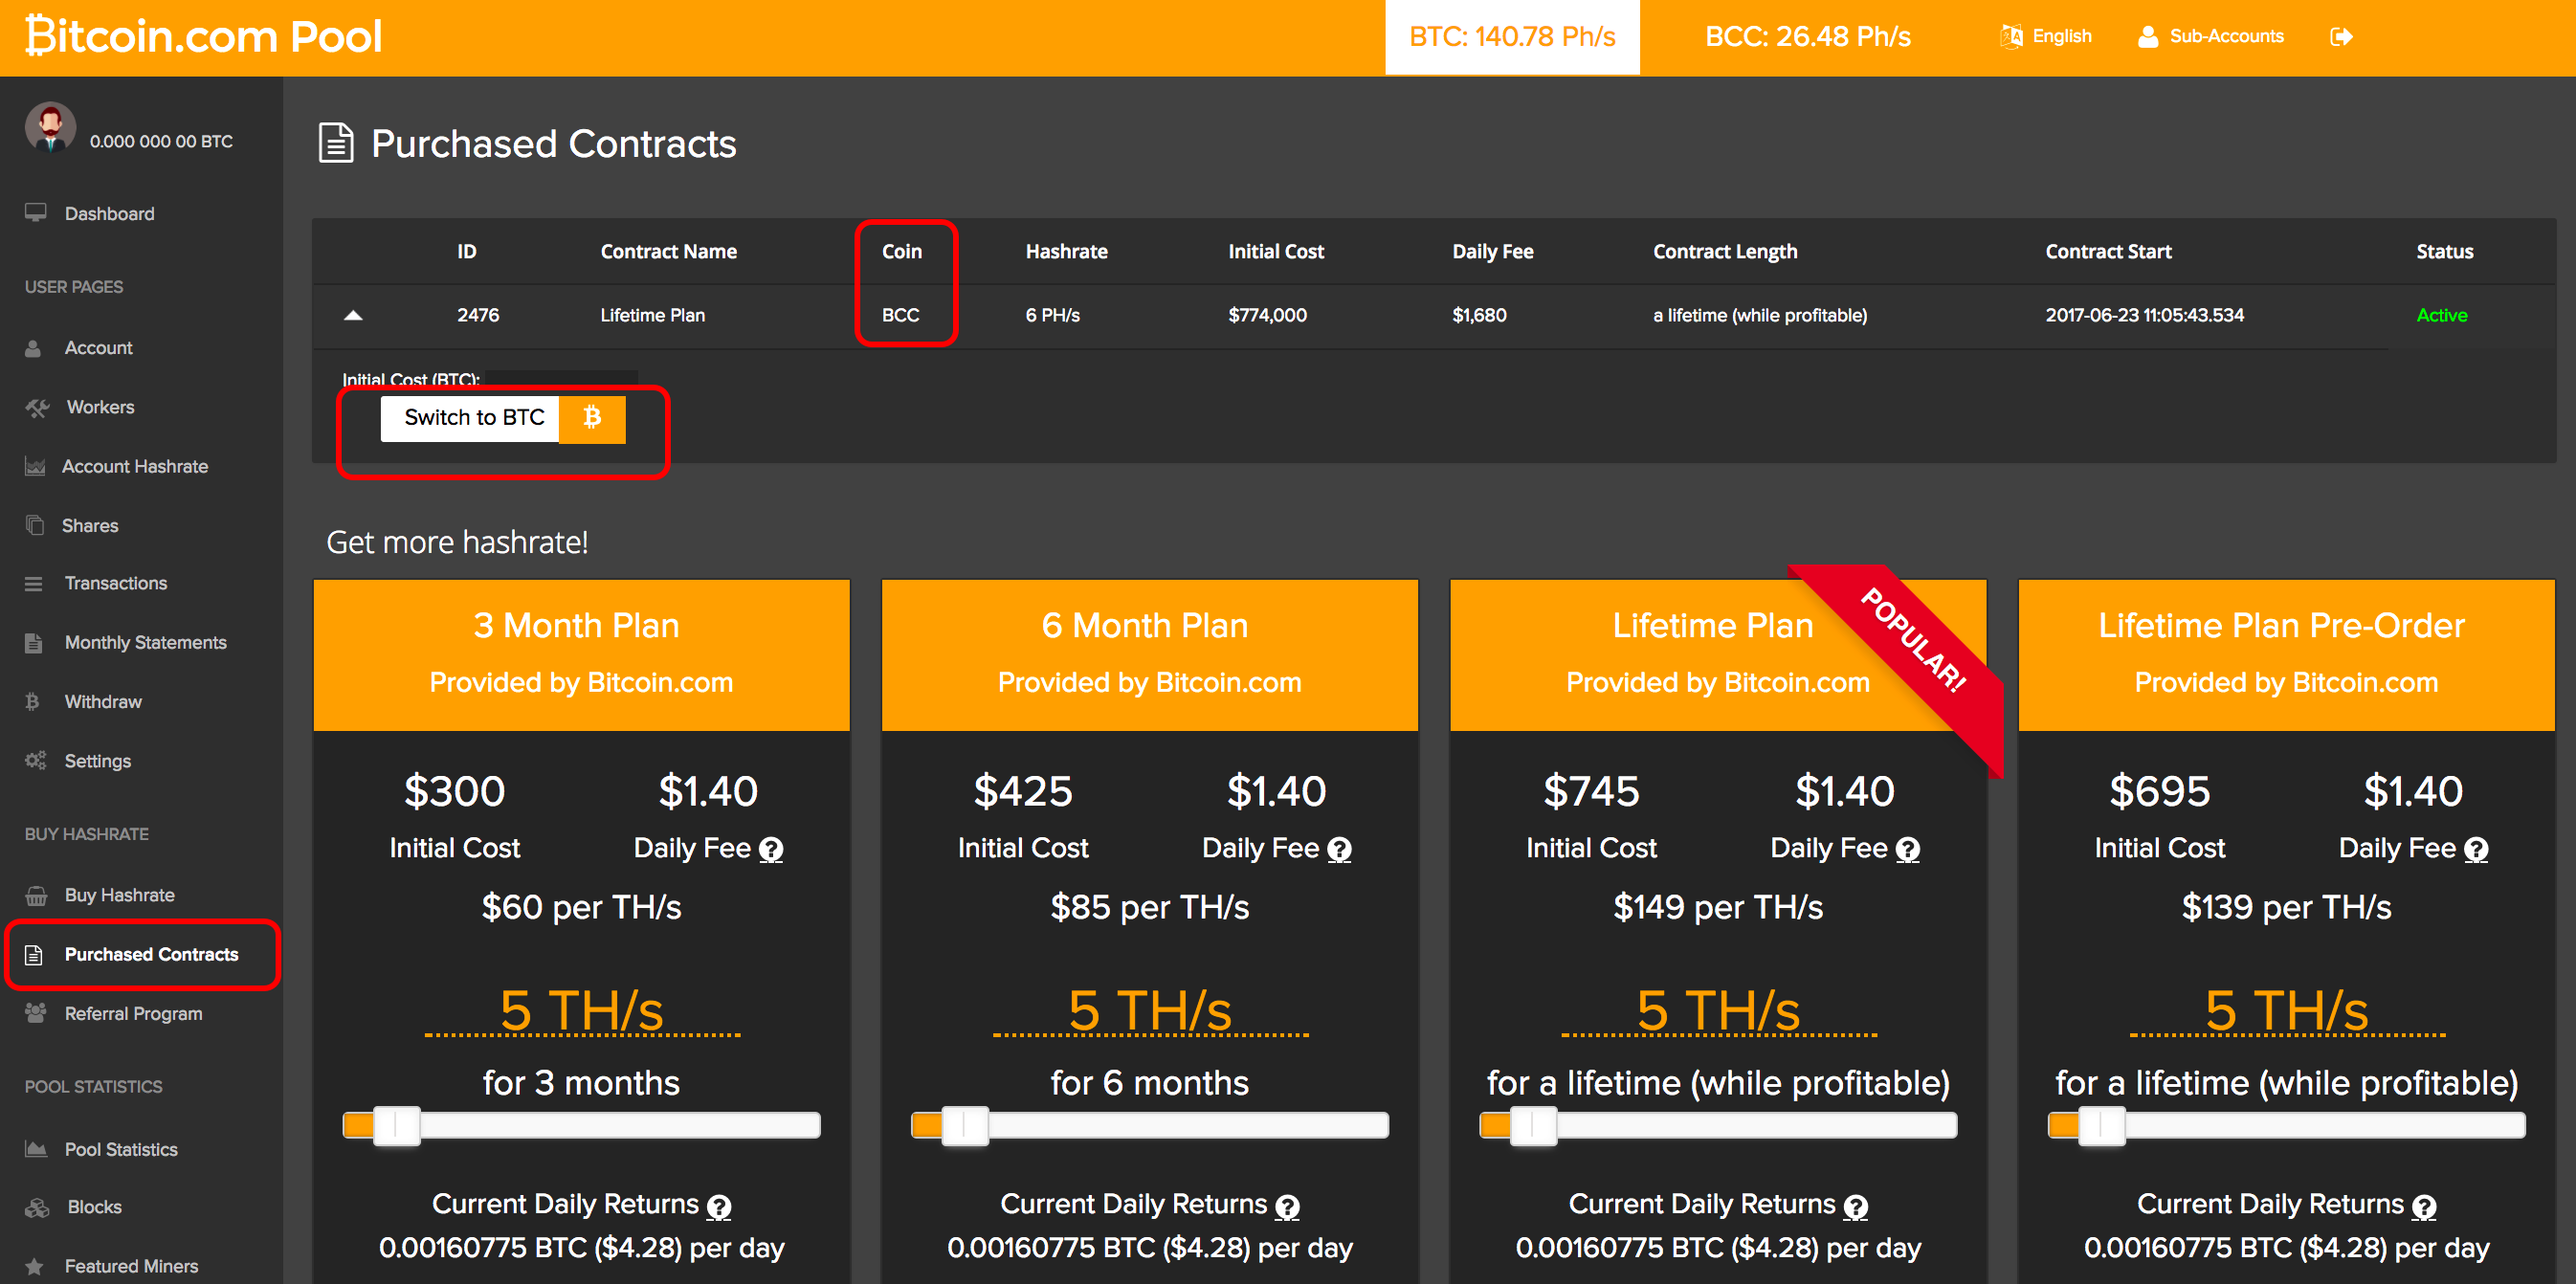This screenshot has width=2576, height=1284.
Task: Switch the contract currency to BTC
Action: pyautogui.click(x=470, y=418)
